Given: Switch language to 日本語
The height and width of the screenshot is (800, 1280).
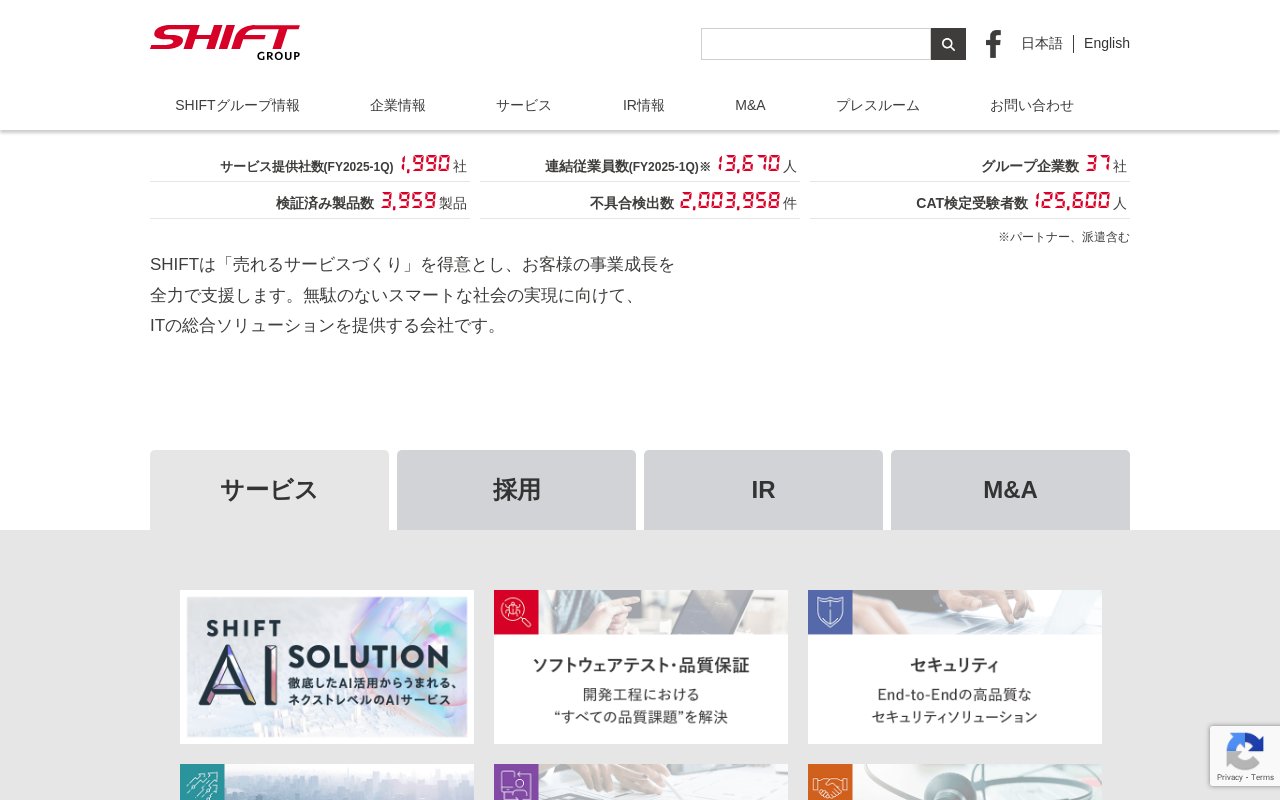Looking at the screenshot, I should click(x=1042, y=44).
